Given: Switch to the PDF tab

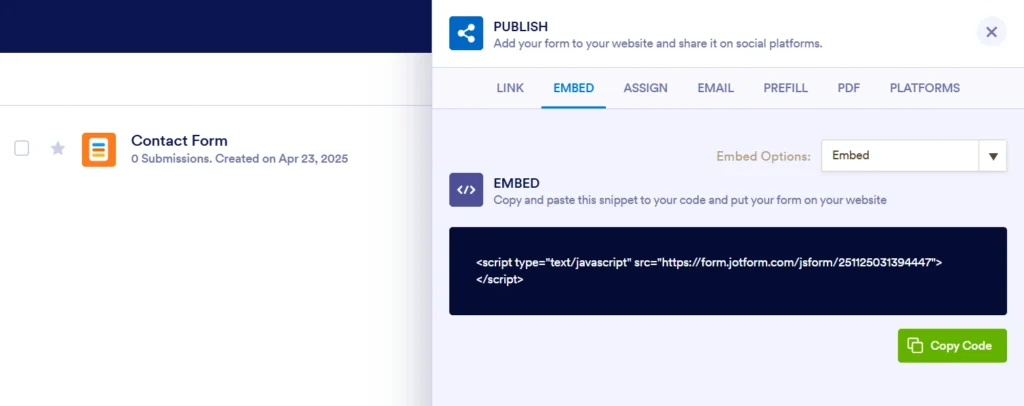Looking at the screenshot, I should pyautogui.click(x=849, y=88).
